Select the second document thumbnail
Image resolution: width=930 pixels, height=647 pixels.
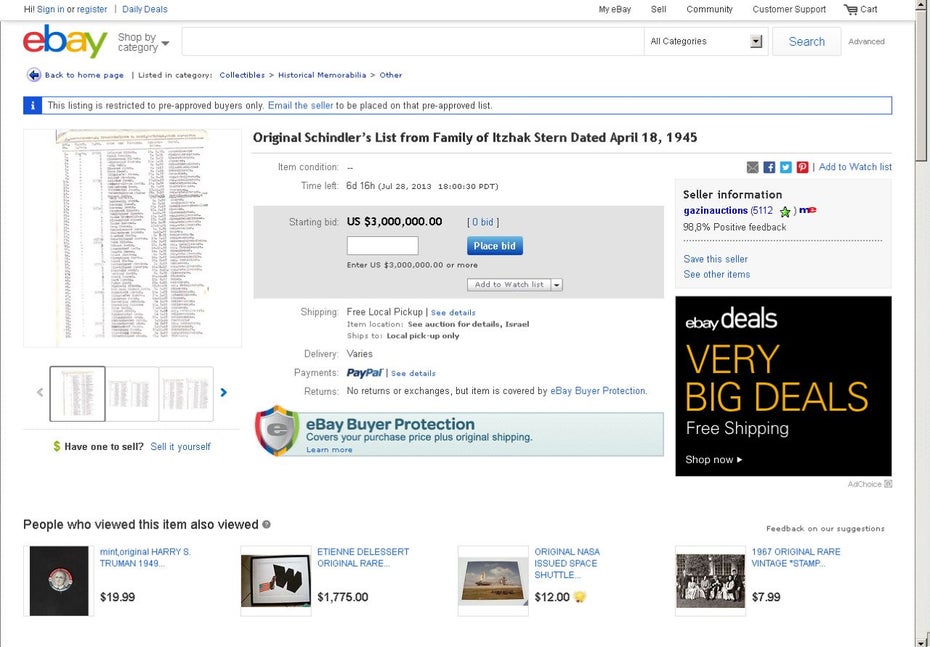pos(132,394)
